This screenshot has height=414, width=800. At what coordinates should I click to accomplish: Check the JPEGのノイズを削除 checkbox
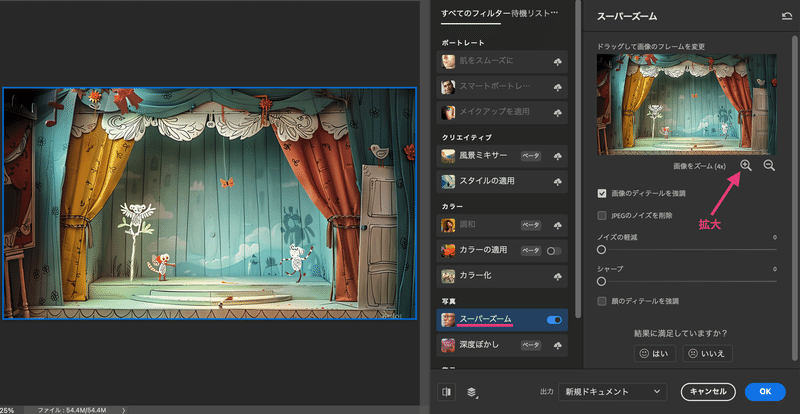602,215
